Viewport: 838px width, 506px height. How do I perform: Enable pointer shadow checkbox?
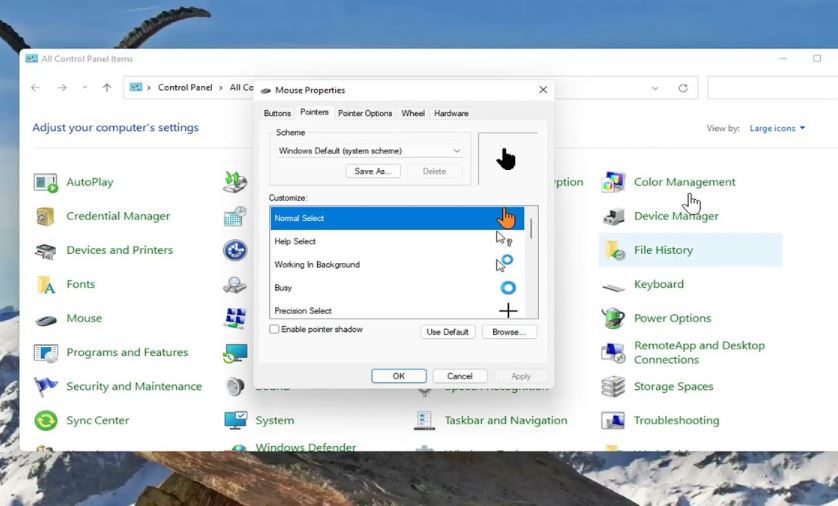(x=274, y=329)
